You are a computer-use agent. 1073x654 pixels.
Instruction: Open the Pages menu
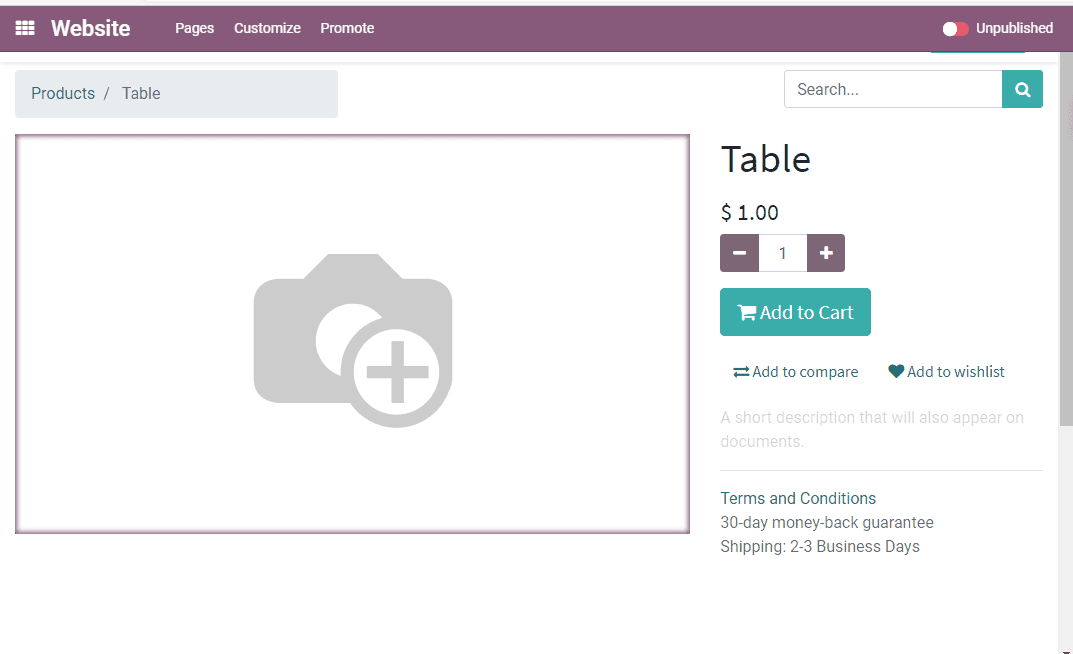pos(194,28)
